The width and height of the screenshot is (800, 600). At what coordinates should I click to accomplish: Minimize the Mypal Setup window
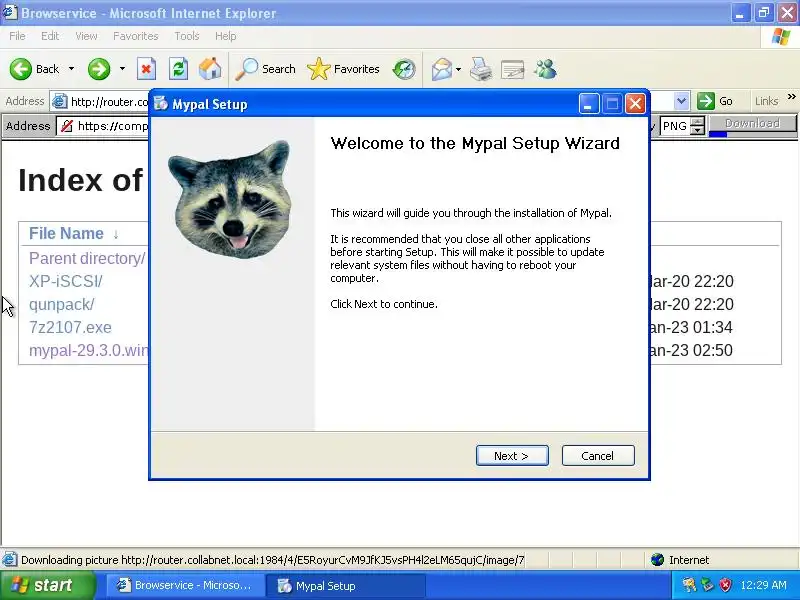coord(589,104)
